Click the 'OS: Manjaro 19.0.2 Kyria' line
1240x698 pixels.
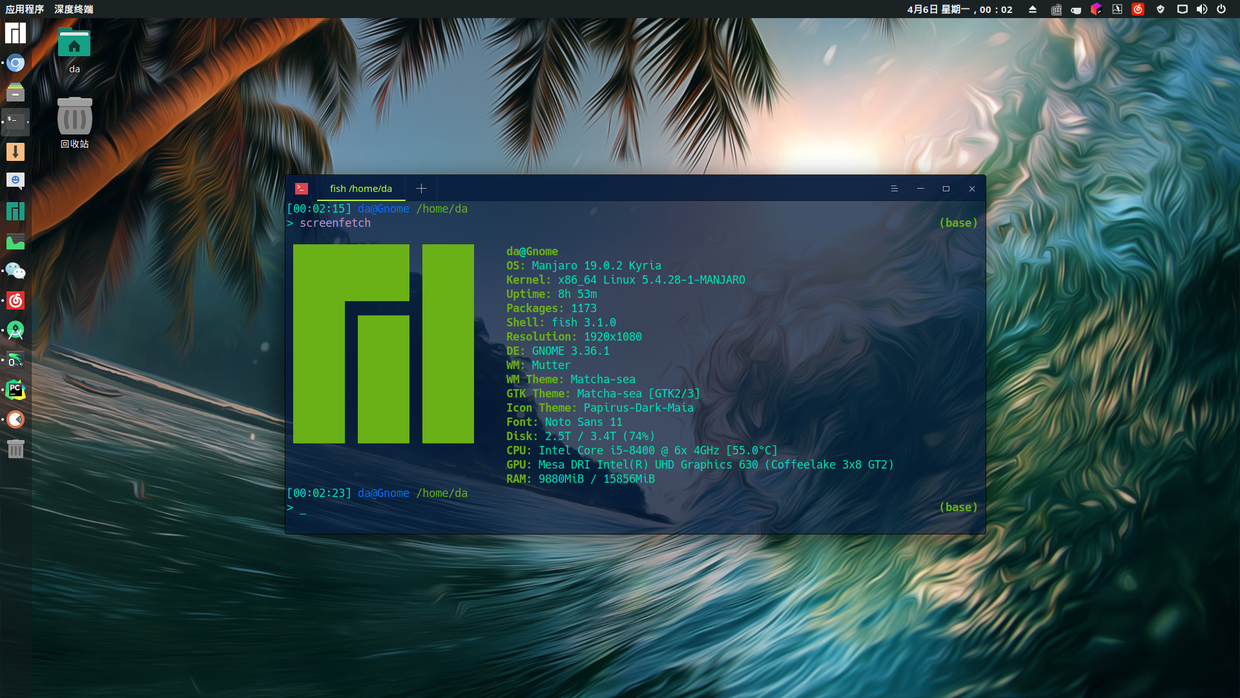(x=584, y=266)
